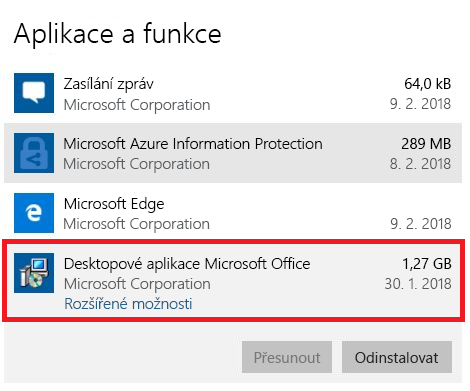Select the Microsoft Edge entry name
This screenshot has height=391, width=470.
point(114,204)
